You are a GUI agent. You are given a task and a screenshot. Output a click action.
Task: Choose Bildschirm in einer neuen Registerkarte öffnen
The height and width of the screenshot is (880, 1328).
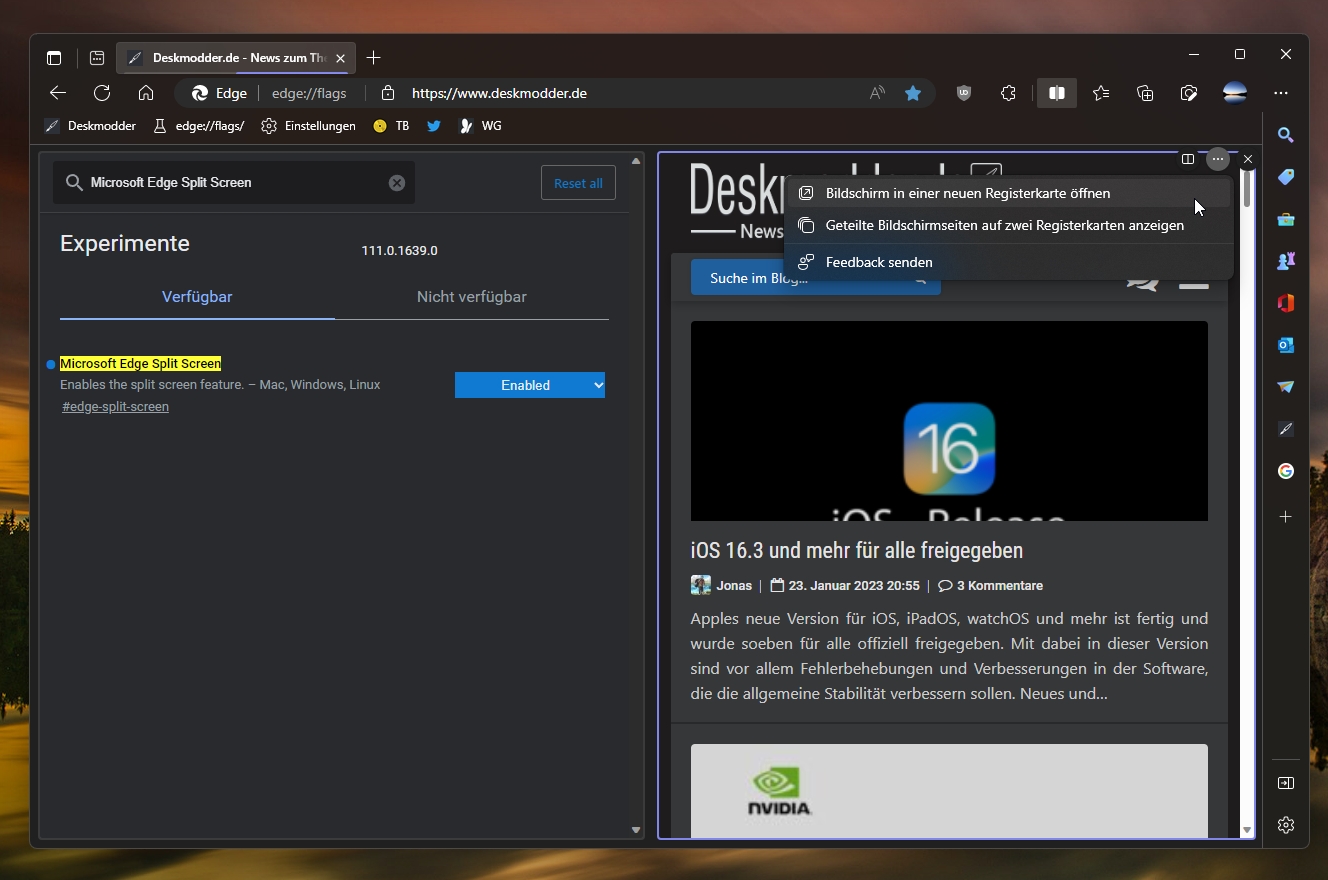pyautogui.click(x=1008, y=193)
